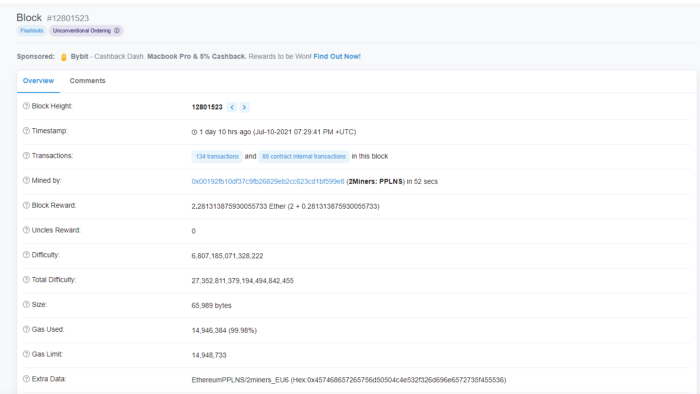
Task: Click help icon beside Uncles Reward
Action: 26,230
